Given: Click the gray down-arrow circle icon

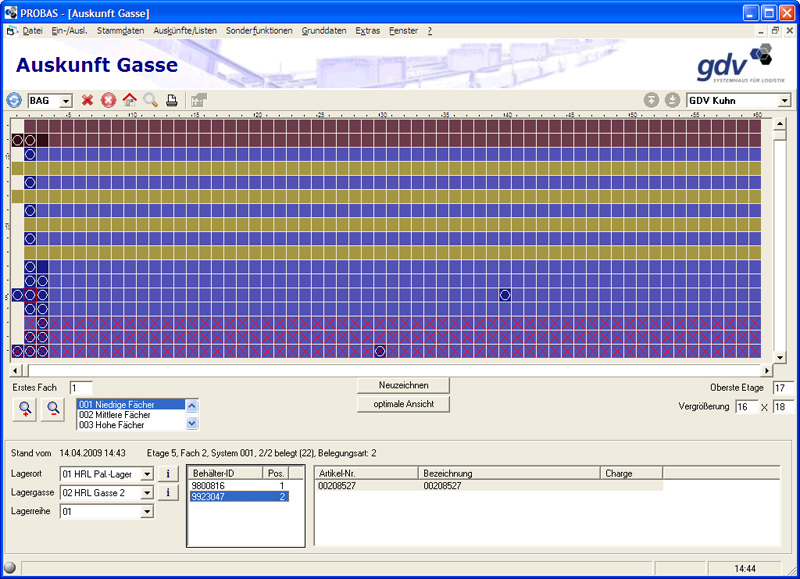Looking at the screenshot, I should click(672, 100).
